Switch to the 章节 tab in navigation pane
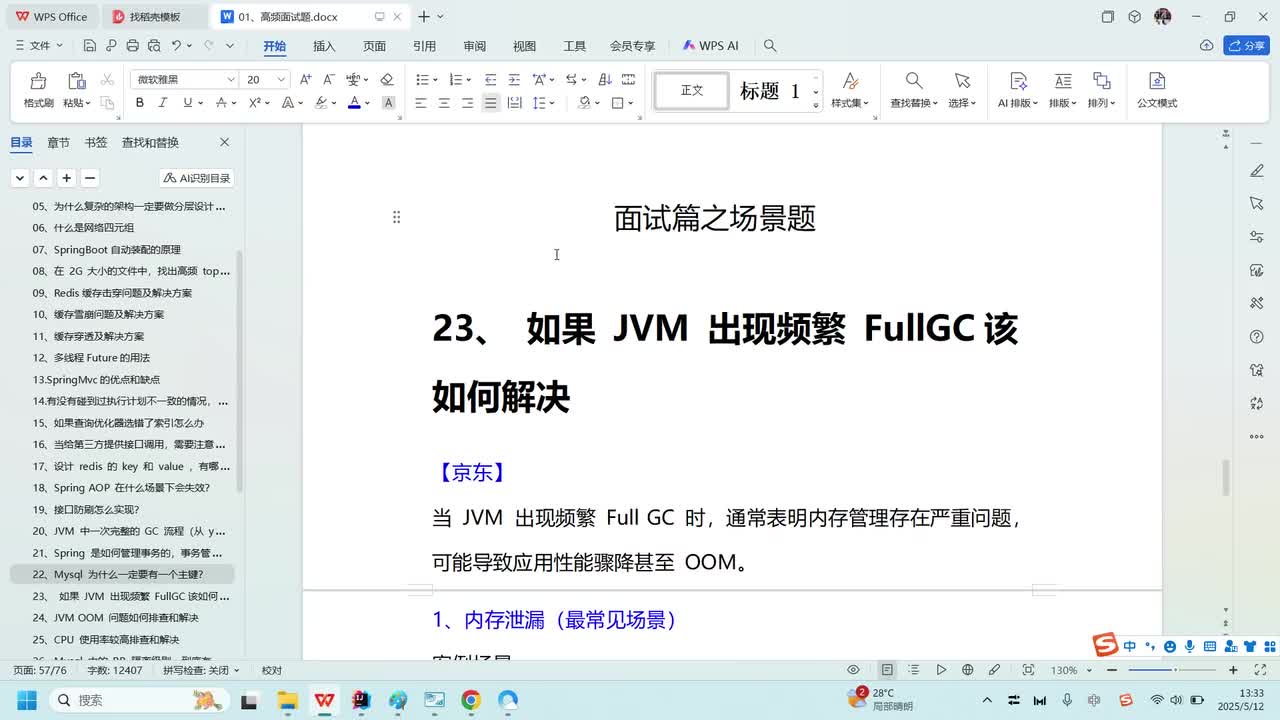 (x=58, y=143)
